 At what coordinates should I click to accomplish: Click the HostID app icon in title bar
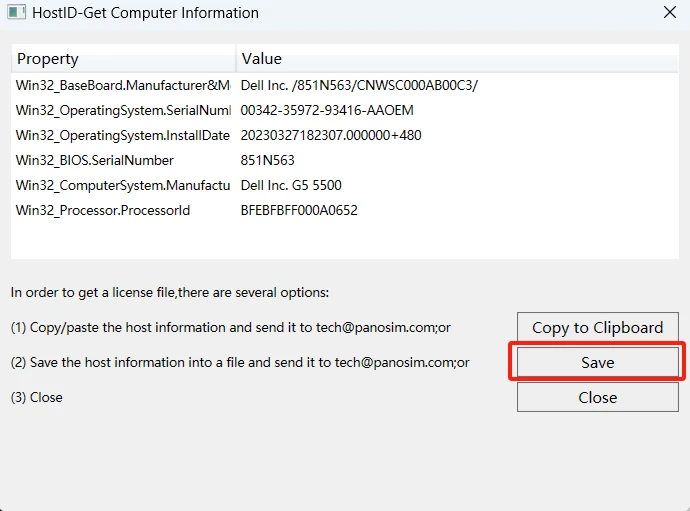point(17,13)
